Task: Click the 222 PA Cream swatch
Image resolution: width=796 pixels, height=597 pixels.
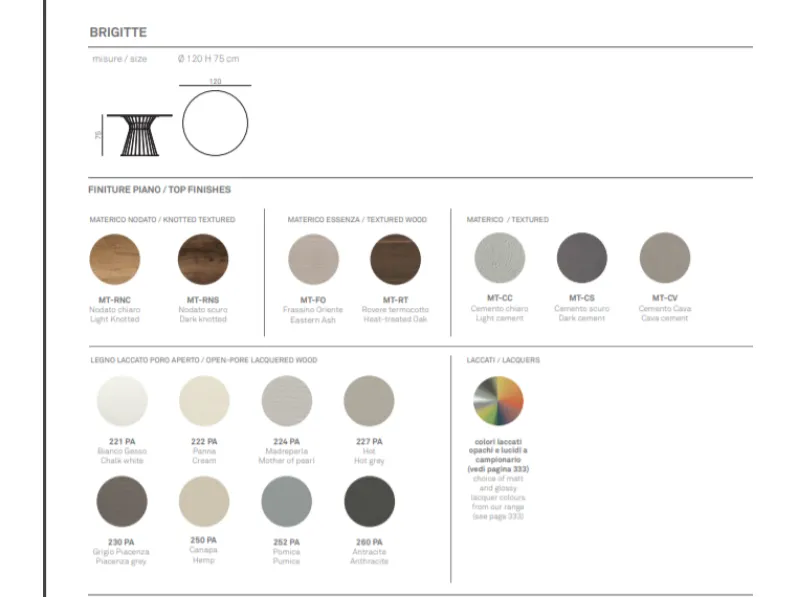Action: (x=204, y=401)
